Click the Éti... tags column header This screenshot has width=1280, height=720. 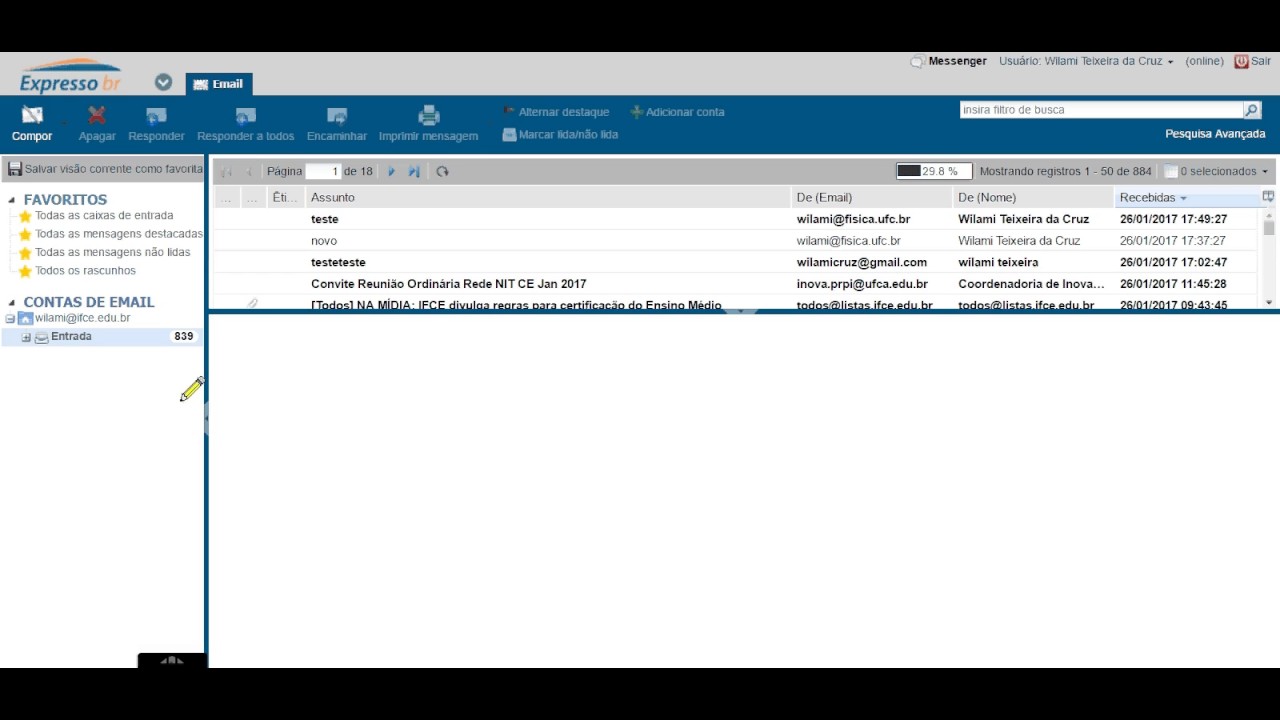pos(285,197)
